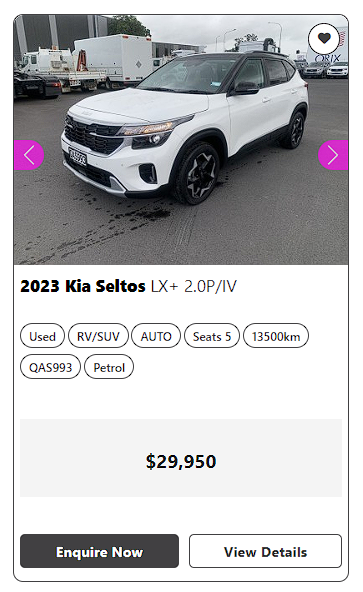Select the QAS993 plate tag
Screen dimensions: 363x592
click(50, 367)
